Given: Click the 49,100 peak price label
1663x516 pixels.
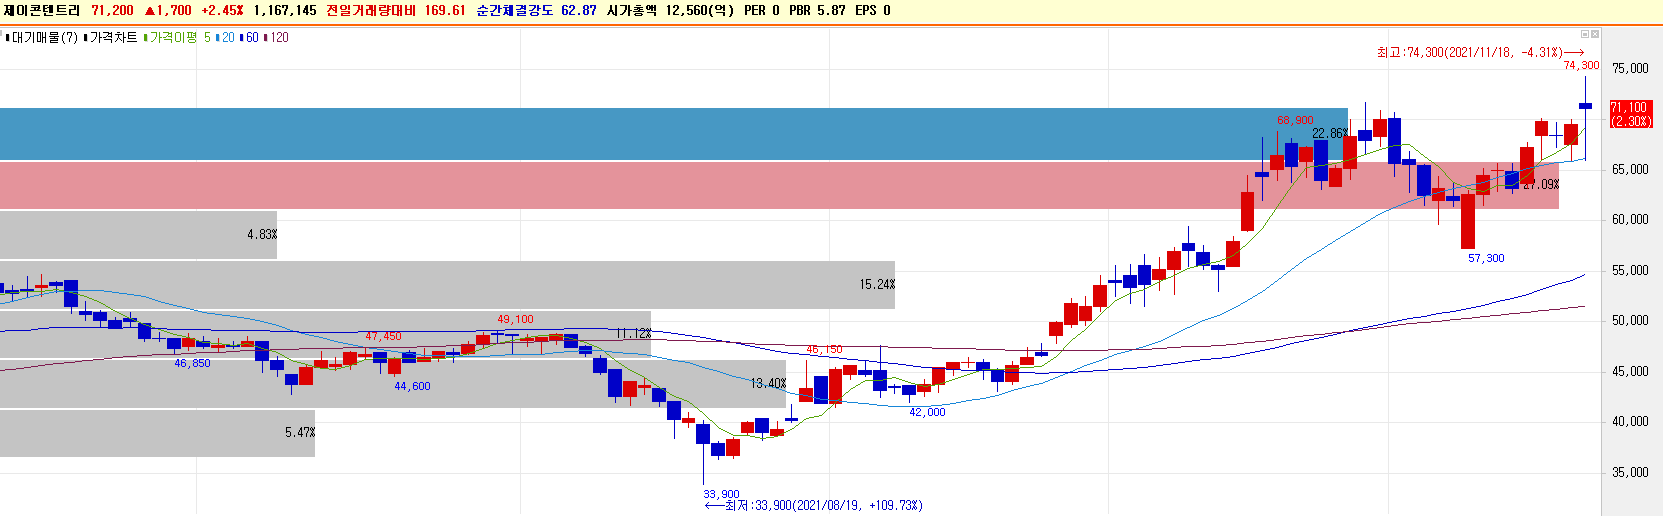Looking at the screenshot, I should (x=516, y=320).
